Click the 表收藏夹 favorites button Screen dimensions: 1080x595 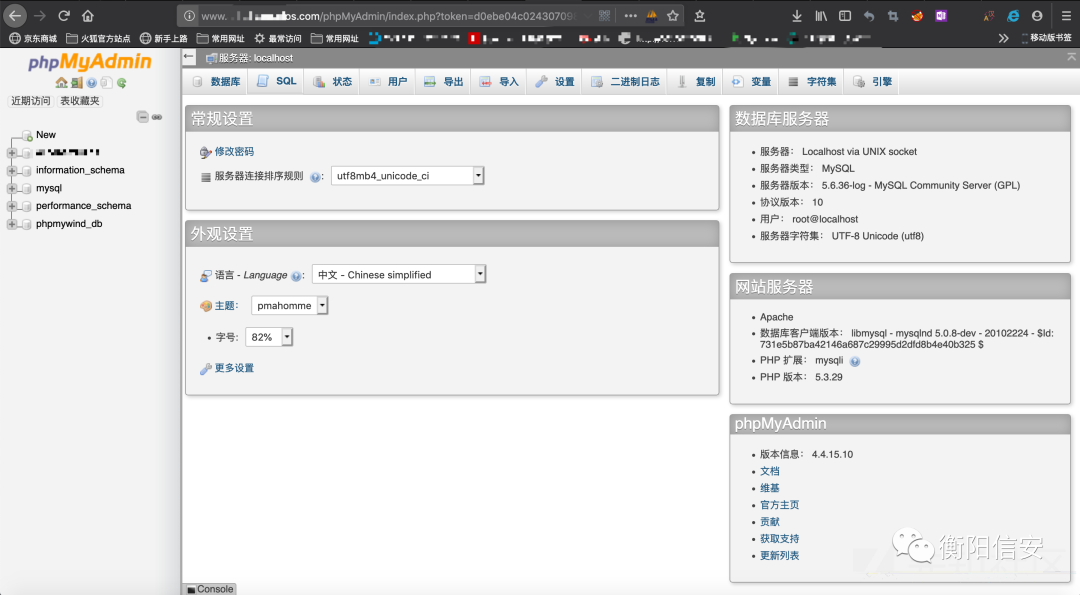tap(80, 101)
